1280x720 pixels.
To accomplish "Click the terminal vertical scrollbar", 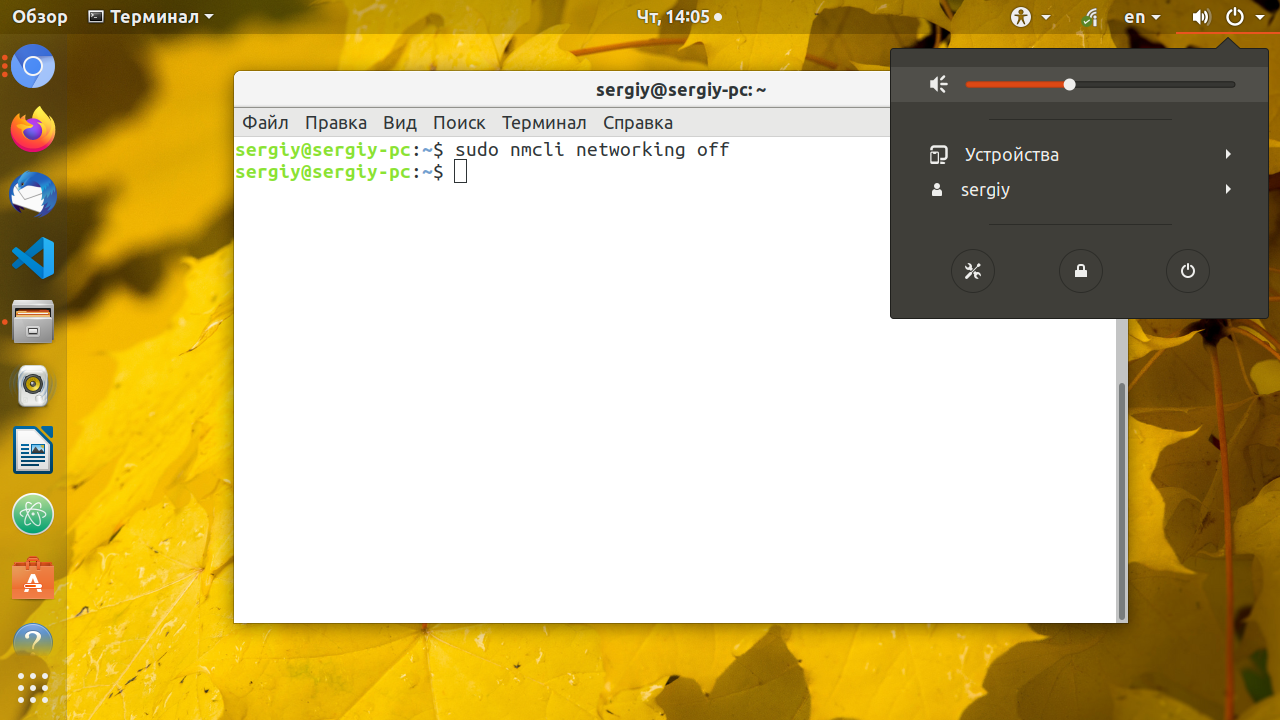I will point(1122,500).
